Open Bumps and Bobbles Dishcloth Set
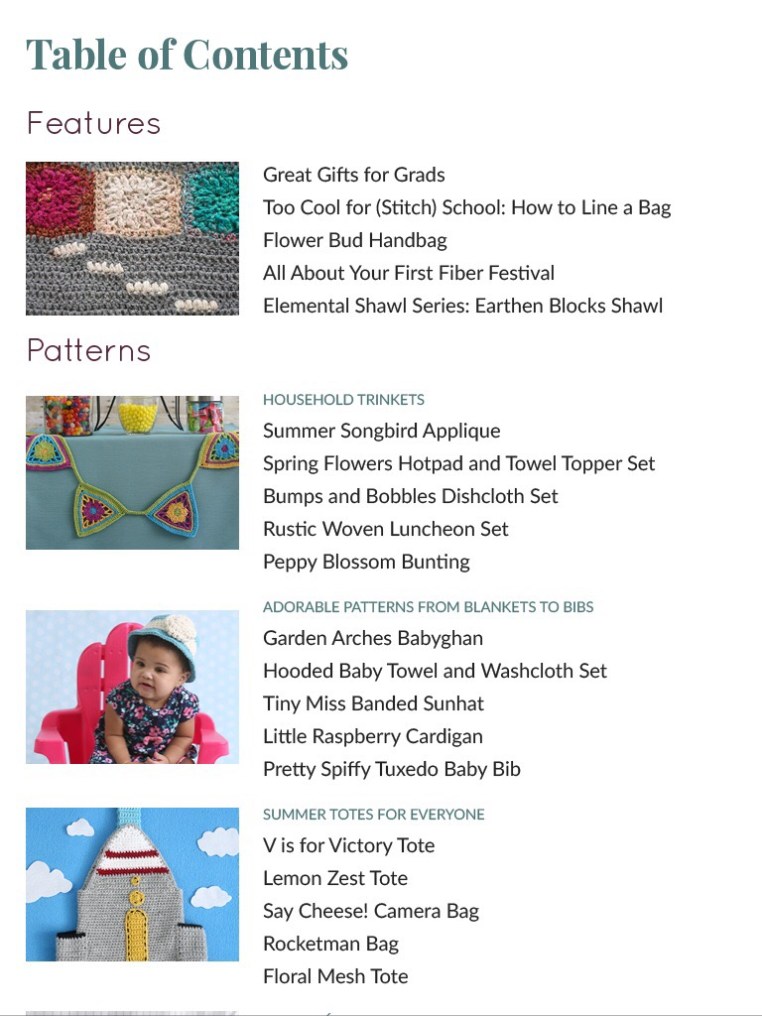Viewport: 762px width, 1016px height. [410, 497]
